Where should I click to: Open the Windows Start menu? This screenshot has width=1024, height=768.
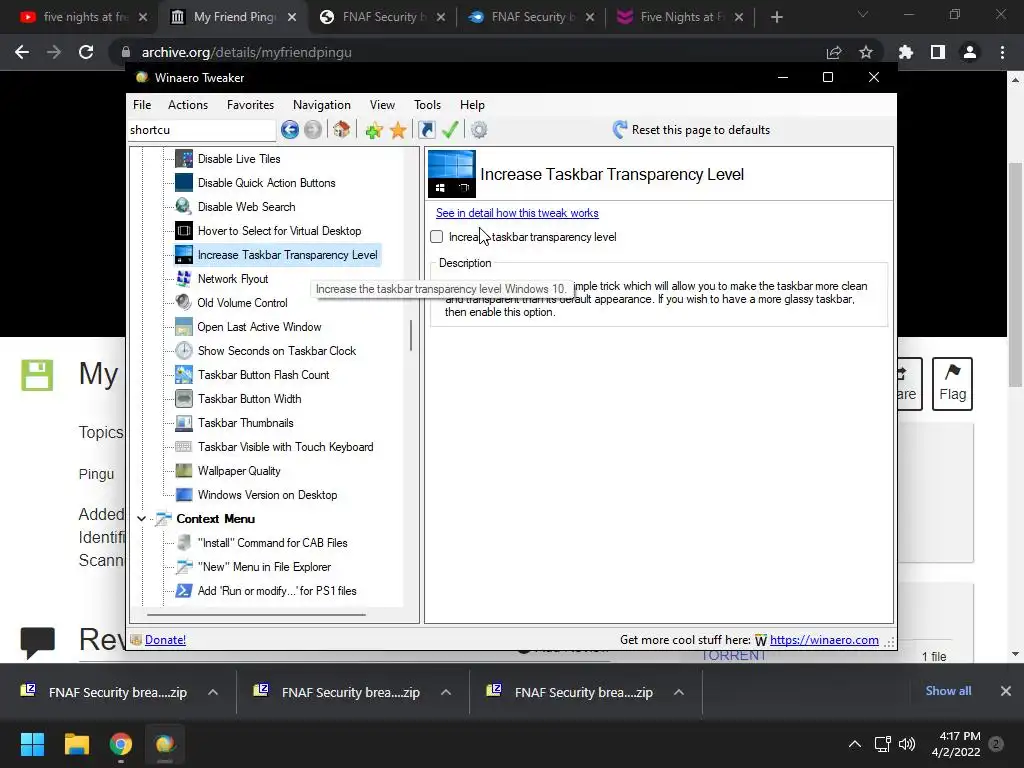tap(32, 744)
